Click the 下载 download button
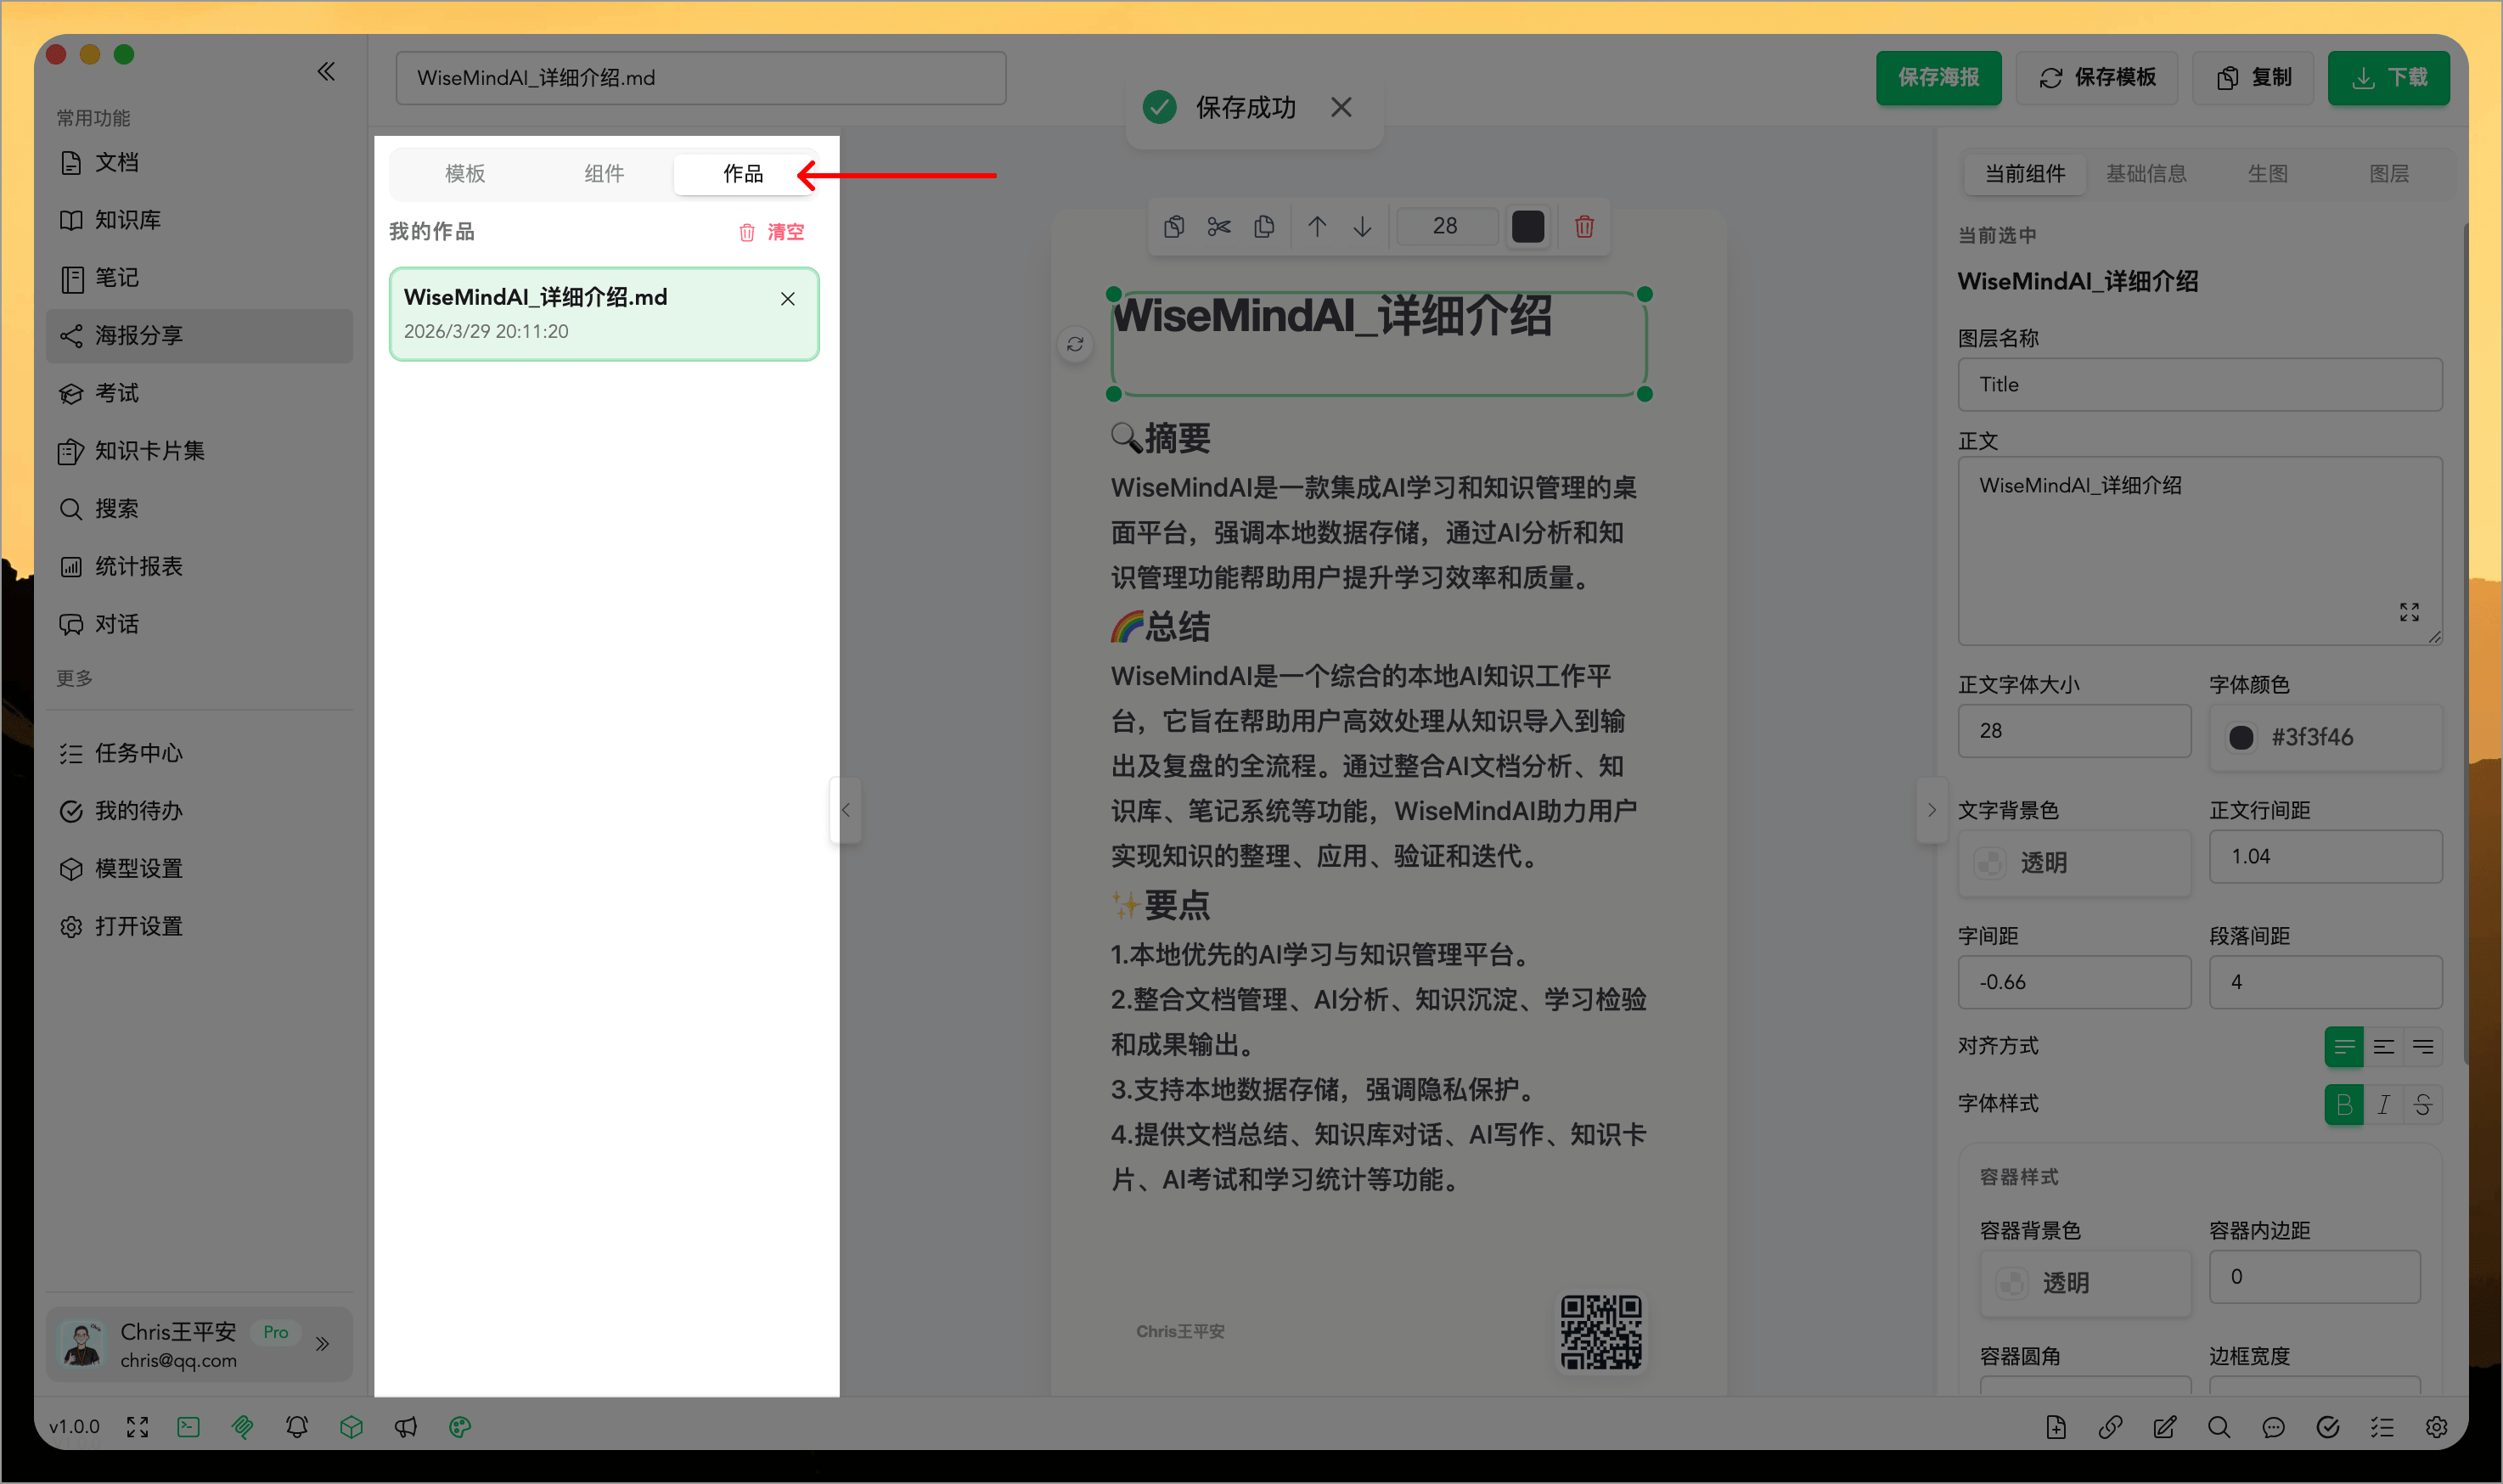 coord(2388,77)
